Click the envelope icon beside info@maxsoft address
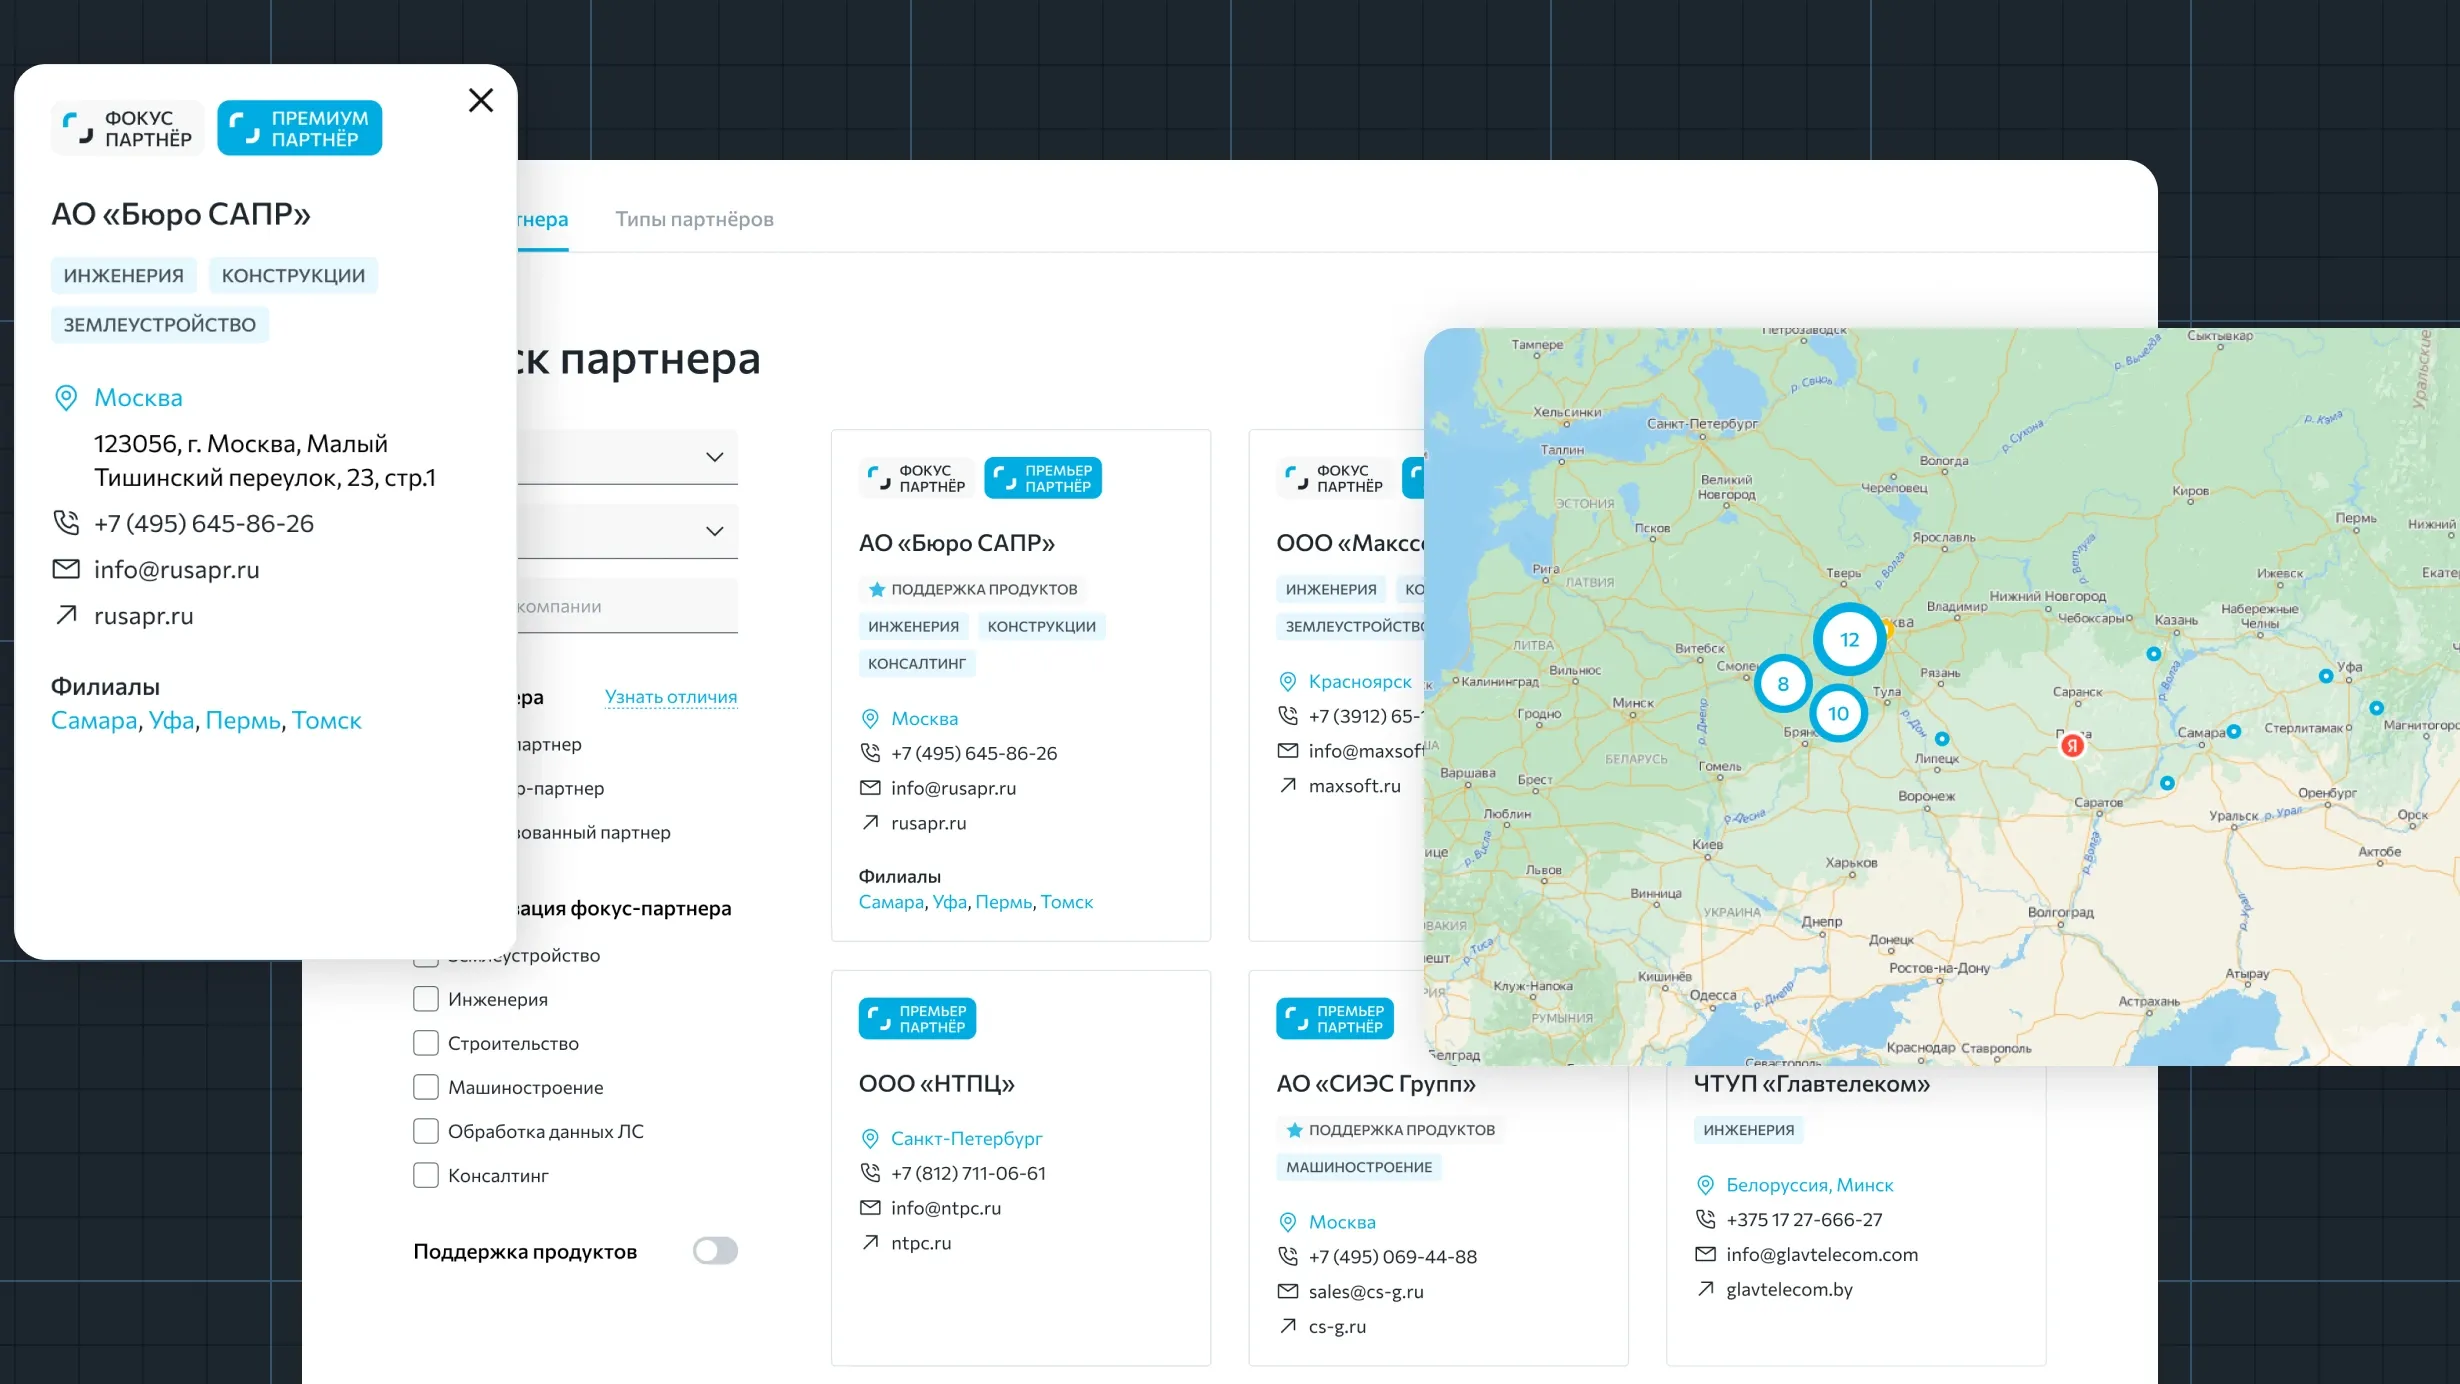Screen dimensions: 2460x1384 1288,751
